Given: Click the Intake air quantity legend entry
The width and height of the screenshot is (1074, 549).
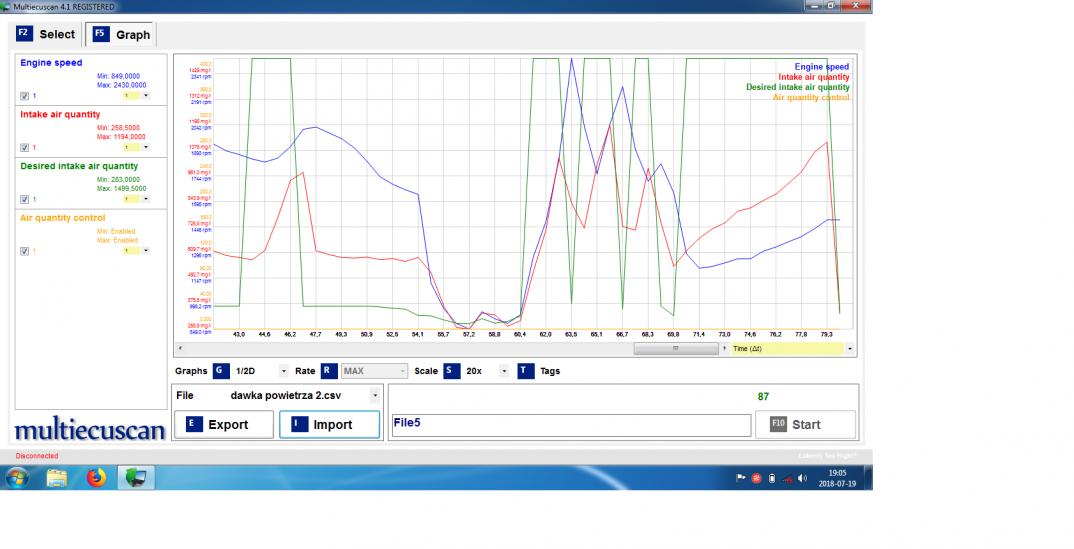Looking at the screenshot, I should pos(814,77).
